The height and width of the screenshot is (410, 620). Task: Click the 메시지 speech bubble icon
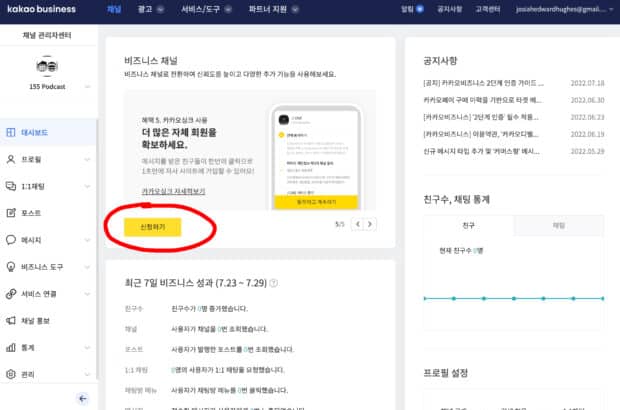(x=11, y=240)
